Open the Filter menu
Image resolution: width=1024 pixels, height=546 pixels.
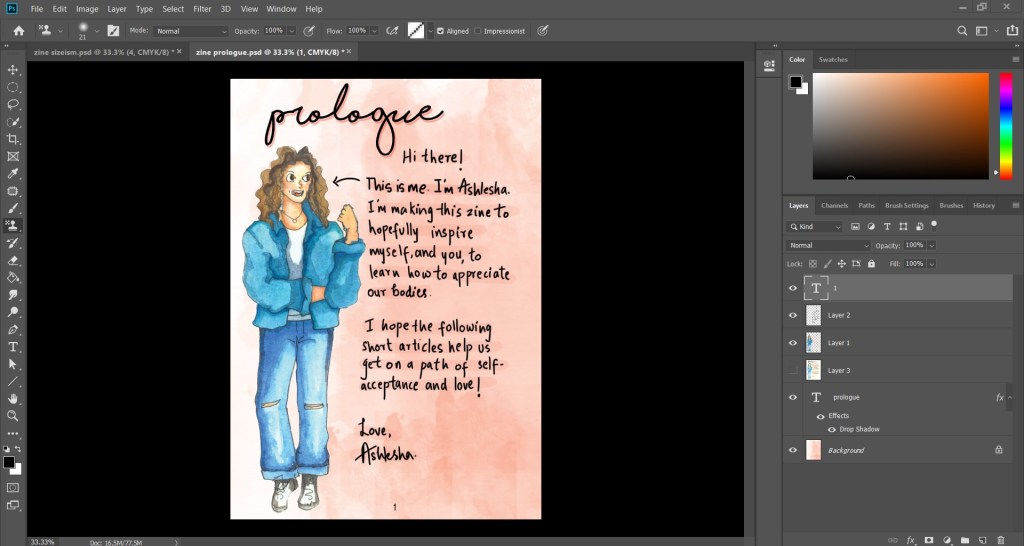[x=202, y=8]
